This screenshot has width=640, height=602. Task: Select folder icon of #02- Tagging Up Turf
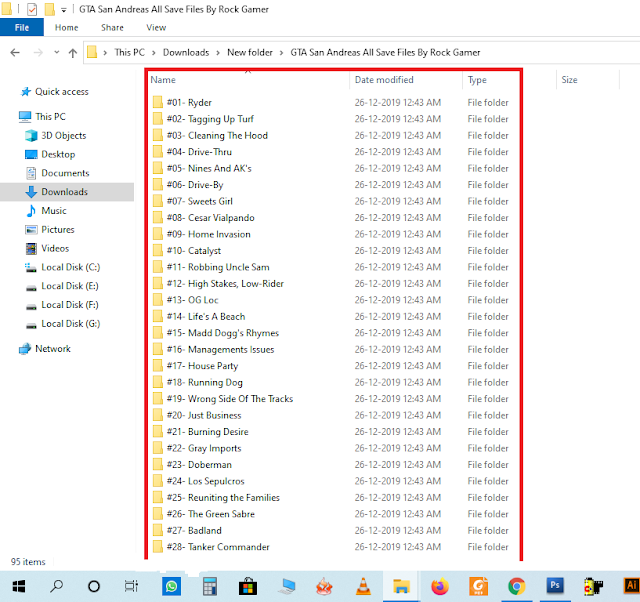click(158, 119)
